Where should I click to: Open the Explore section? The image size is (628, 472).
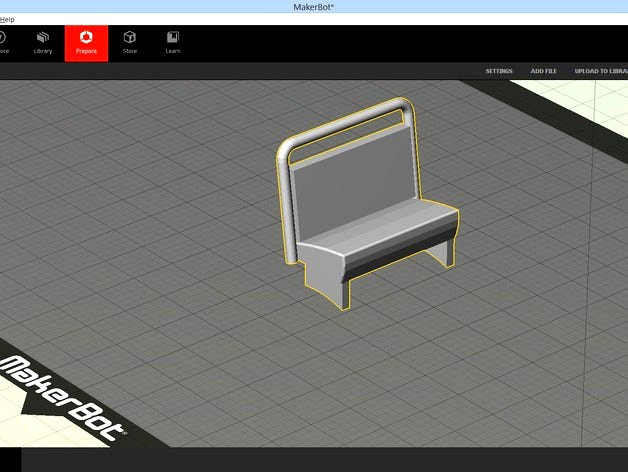click(x=4, y=43)
